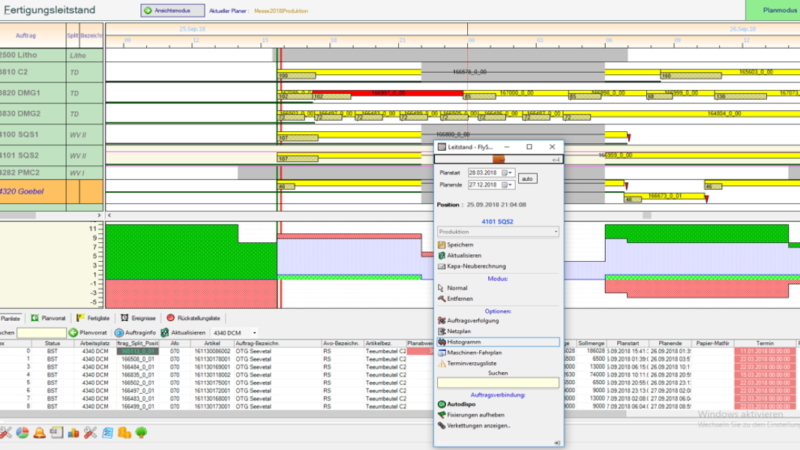Screen dimensions: 800x450
Task: Open Histogramm option
Action: [497, 342]
